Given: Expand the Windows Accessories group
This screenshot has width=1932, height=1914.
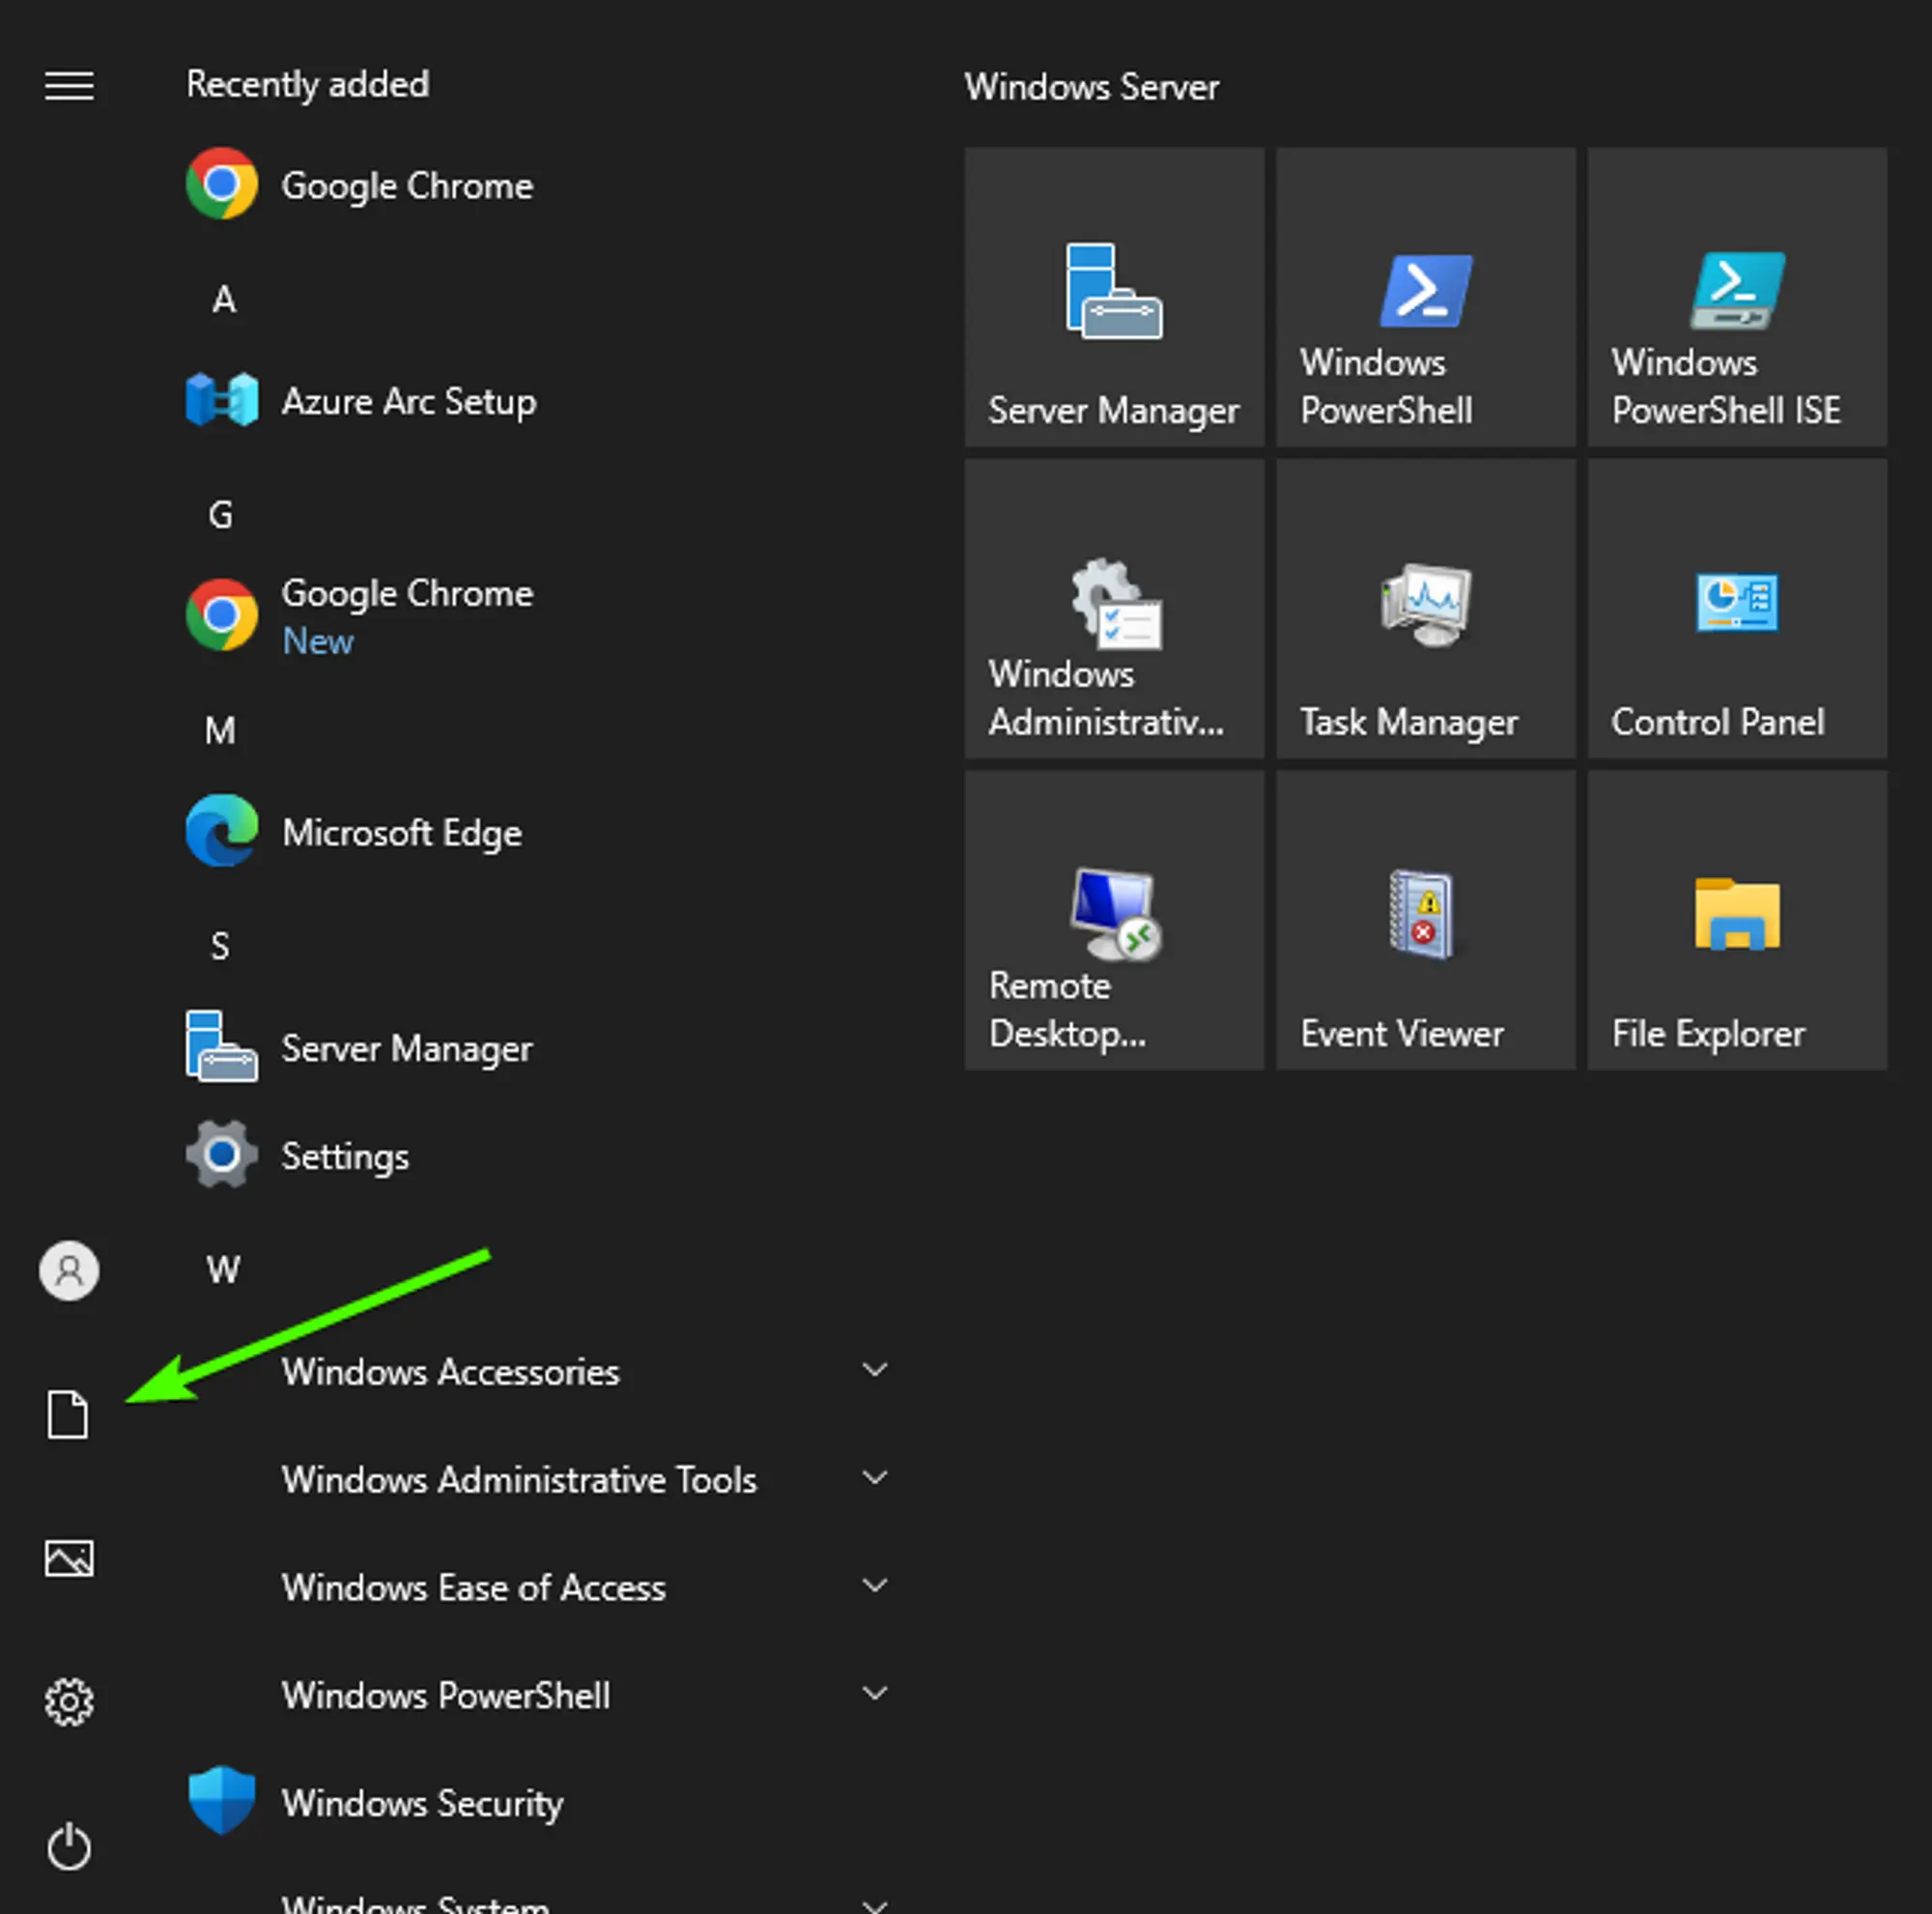Looking at the screenshot, I should [x=450, y=1372].
